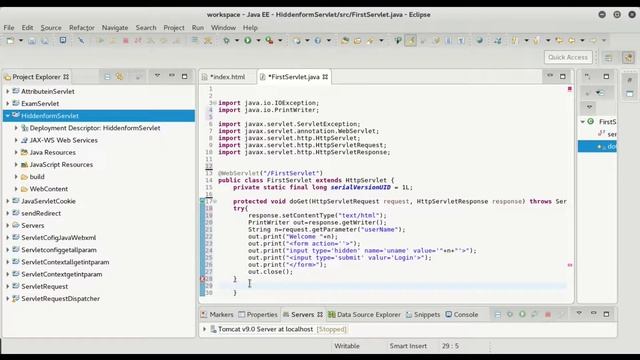Select the ExamServlet project
Image resolution: width=640 pixels, height=360 pixels.
(x=40, y=104)
